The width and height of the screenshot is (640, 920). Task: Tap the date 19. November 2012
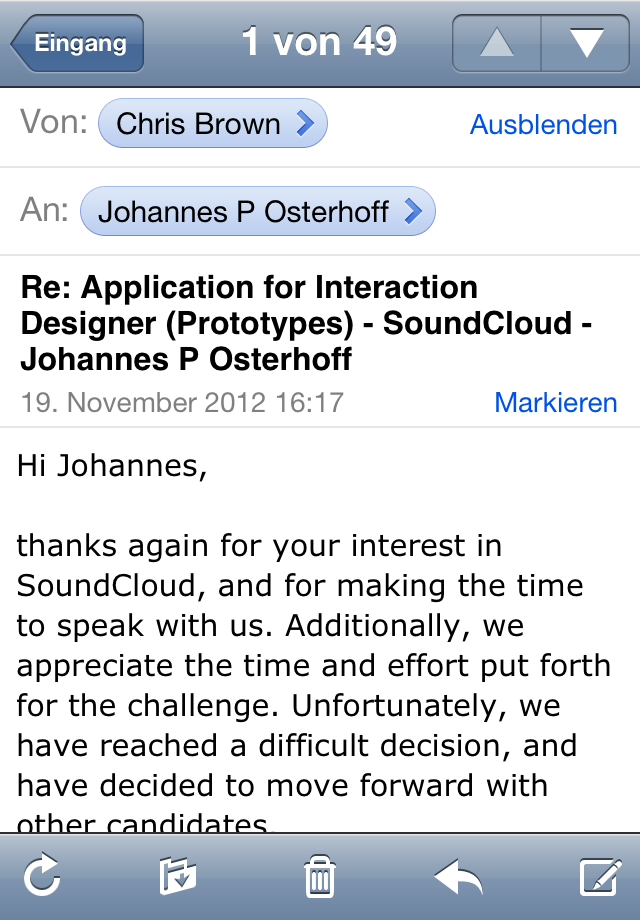pyautogui.click(x=182, y=403)
